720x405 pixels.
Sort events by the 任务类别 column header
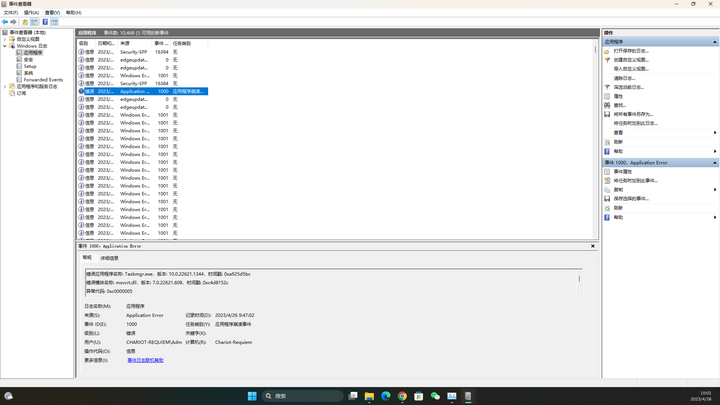[189, 43]
